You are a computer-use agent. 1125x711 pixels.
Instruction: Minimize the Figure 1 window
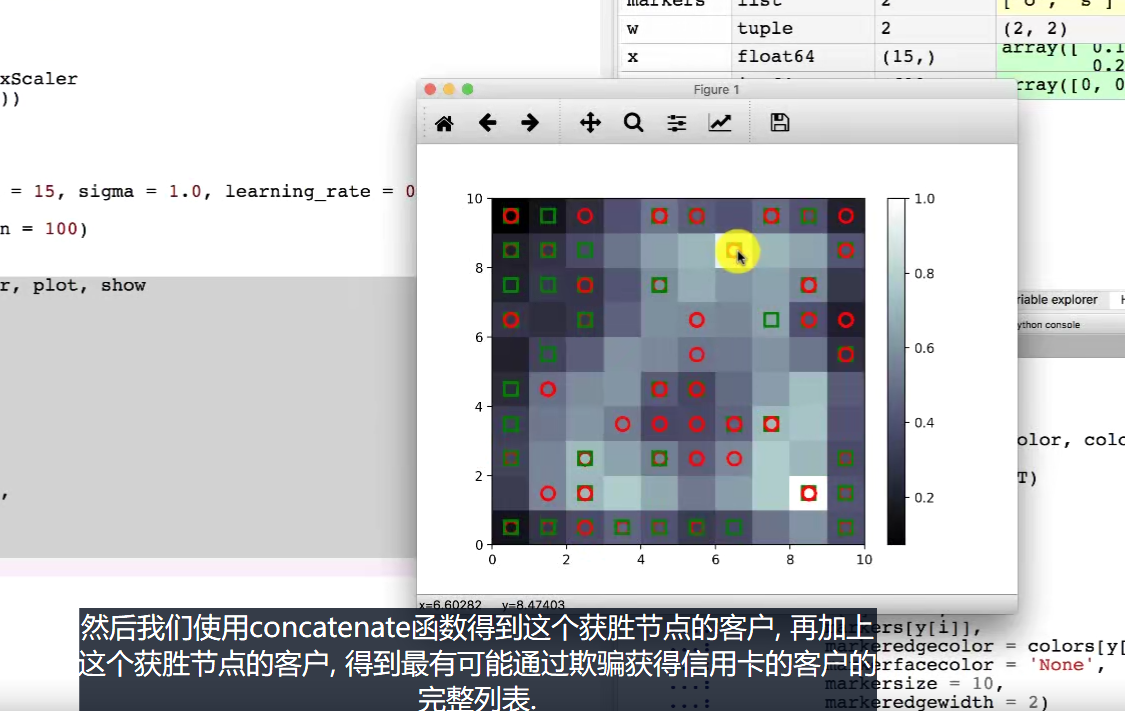coord(449,89)
